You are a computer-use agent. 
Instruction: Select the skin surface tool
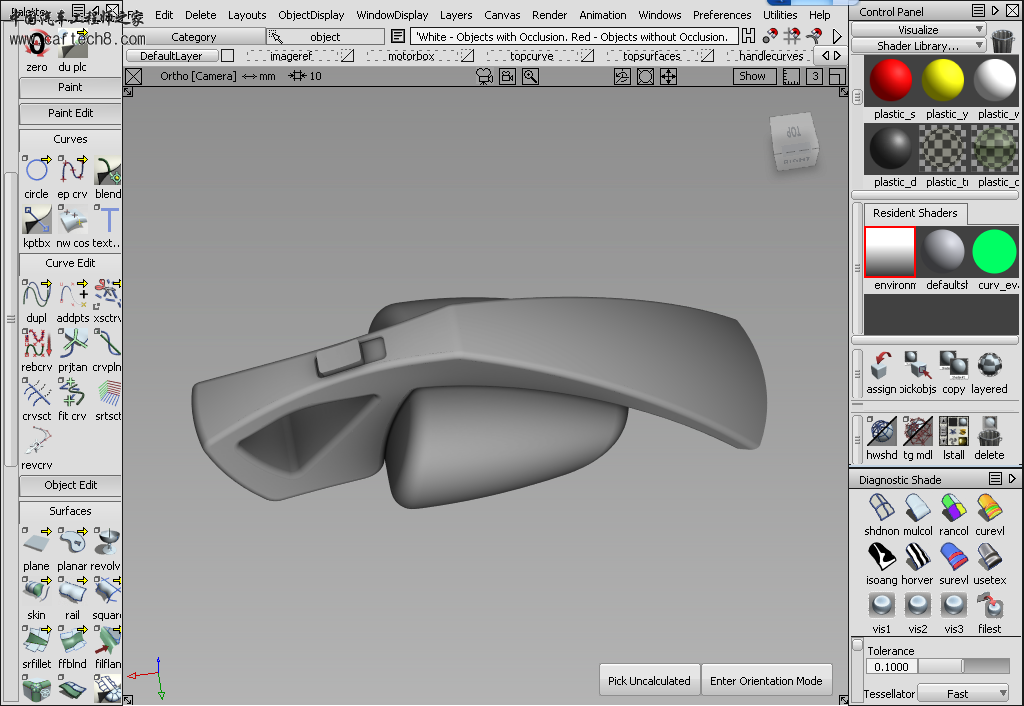(x=37, y=591)
